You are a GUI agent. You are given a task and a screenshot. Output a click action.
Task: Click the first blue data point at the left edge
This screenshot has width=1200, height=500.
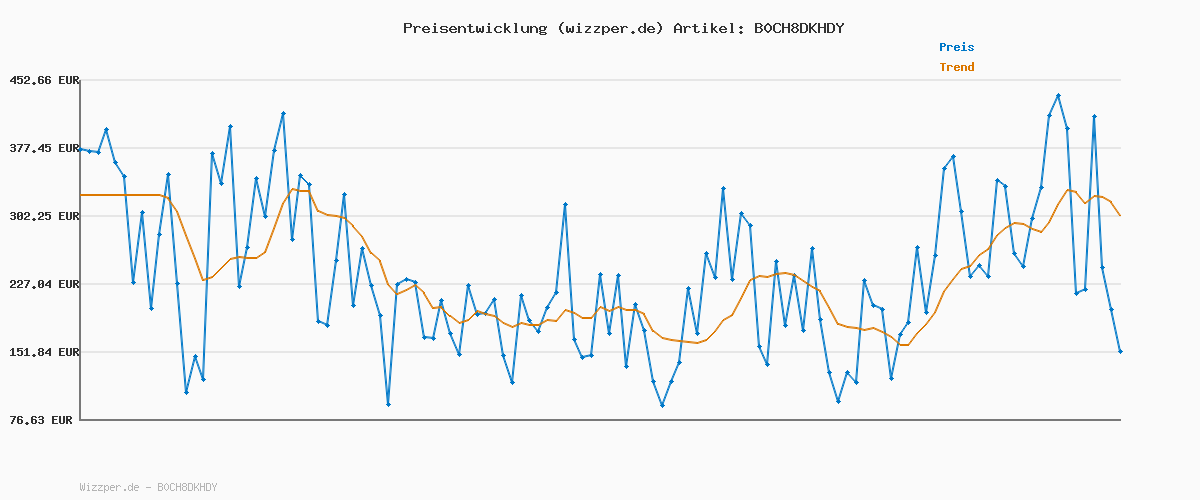(x=81, y=149)
